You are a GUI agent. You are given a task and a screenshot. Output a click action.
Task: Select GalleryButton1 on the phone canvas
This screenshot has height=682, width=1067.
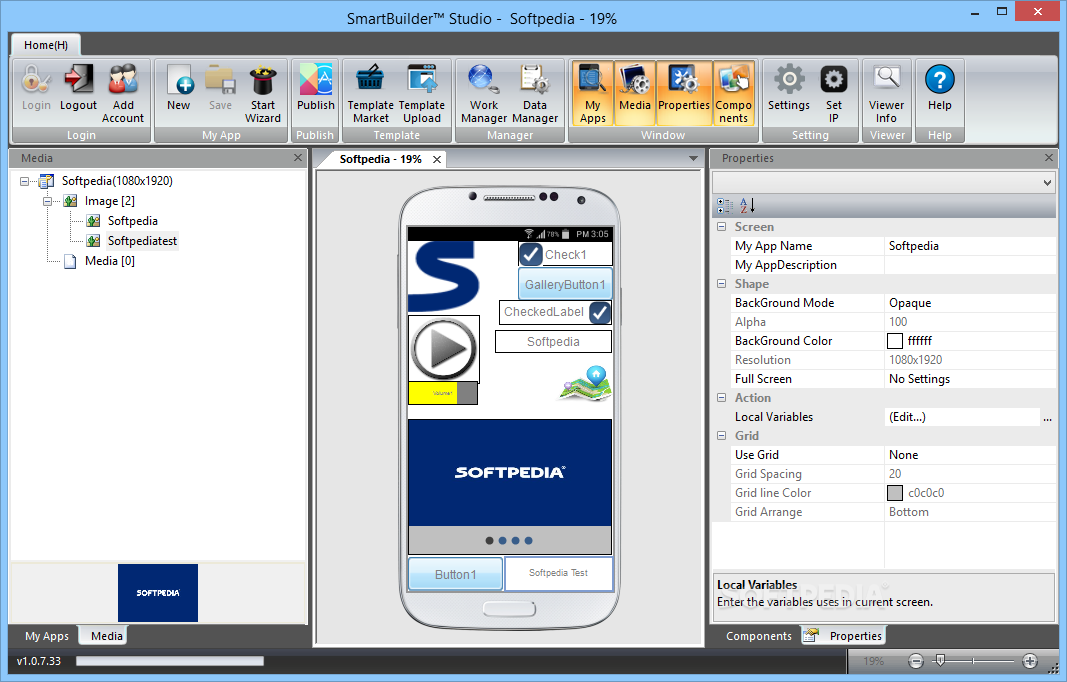click(565, 285)
